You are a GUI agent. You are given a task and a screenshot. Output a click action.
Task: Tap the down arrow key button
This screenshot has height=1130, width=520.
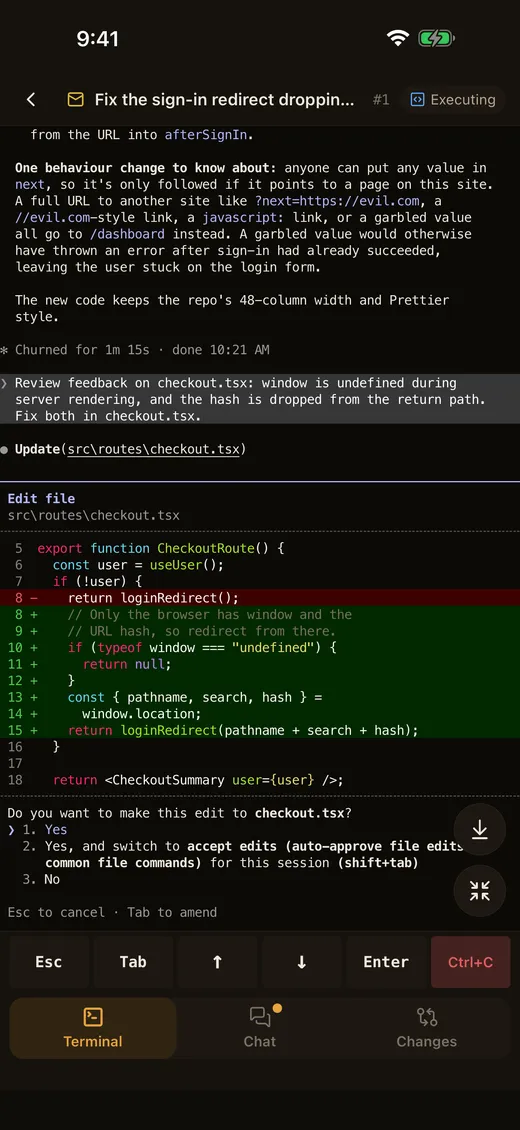coord(302,961)
